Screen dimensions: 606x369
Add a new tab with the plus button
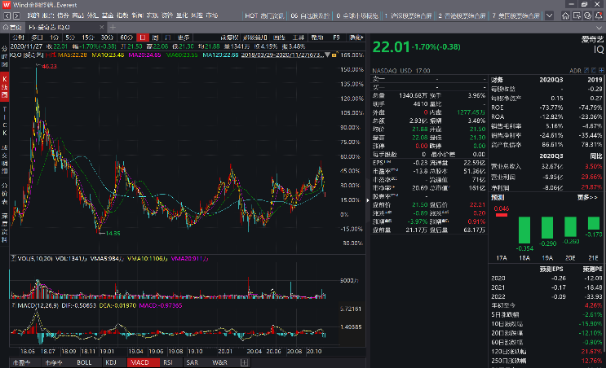click(113, 27)
